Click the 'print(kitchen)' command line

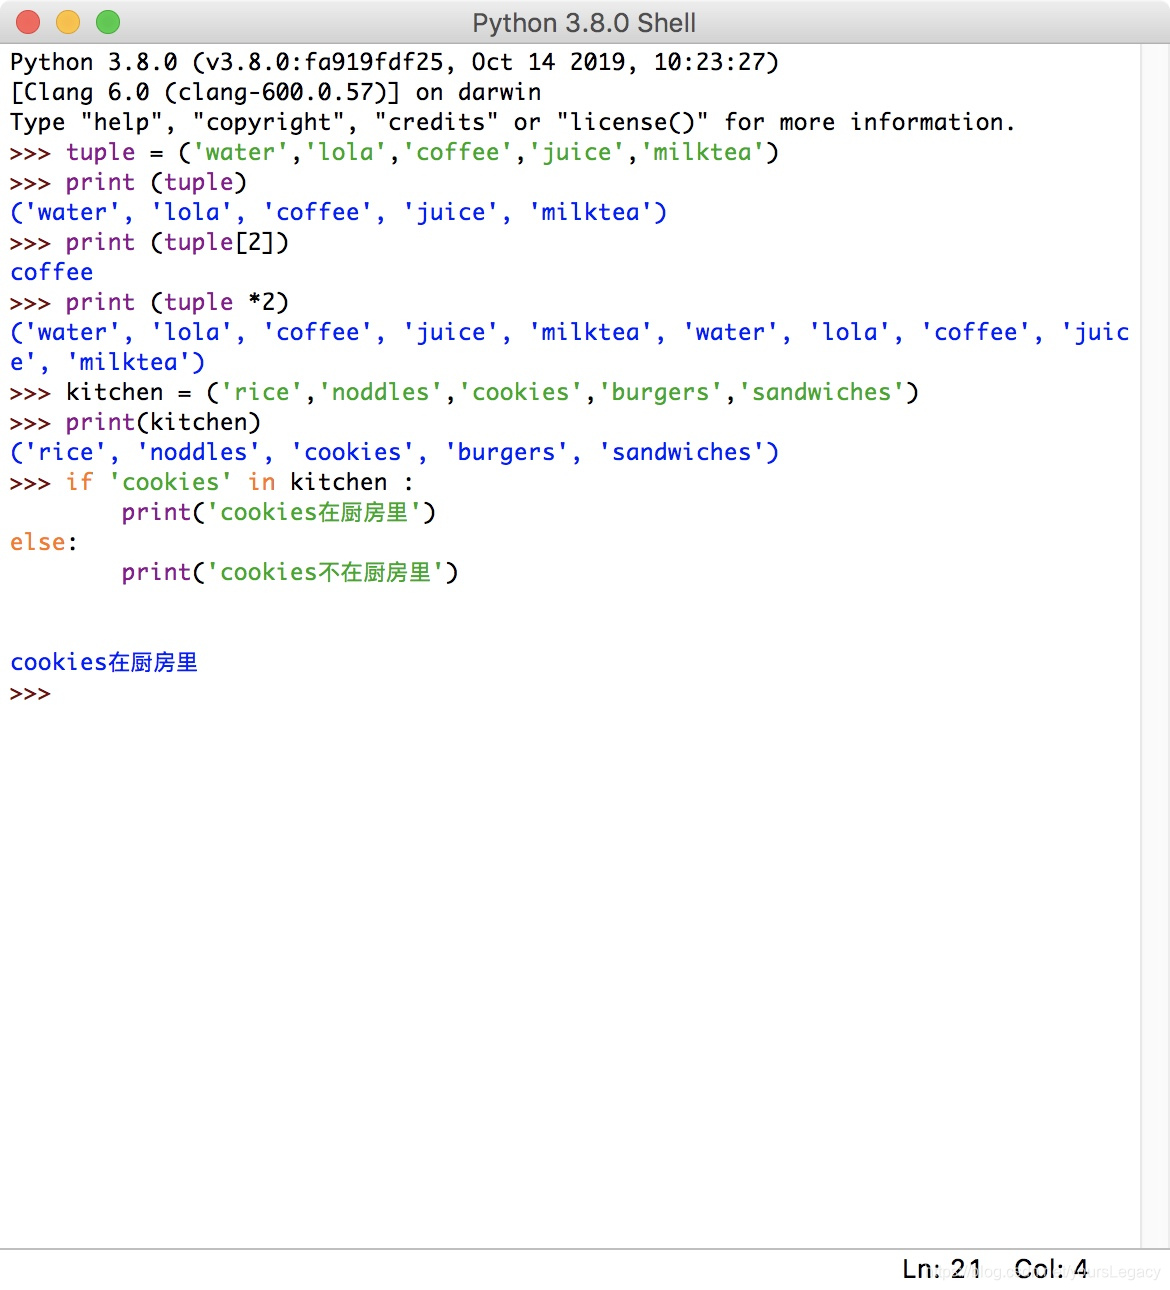[x=135, y=422]
